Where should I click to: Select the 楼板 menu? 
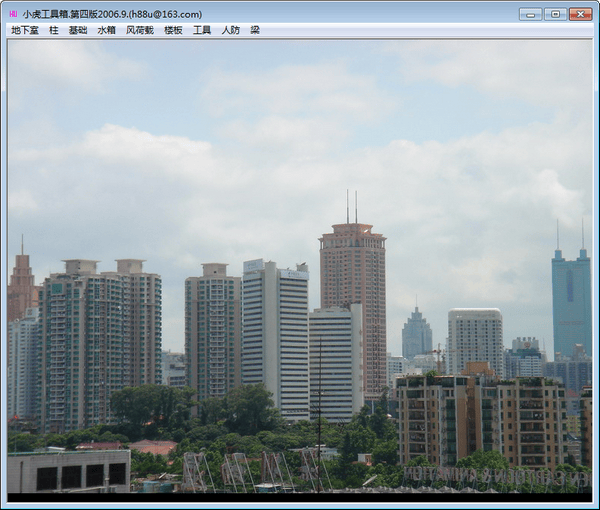point(174,30)
